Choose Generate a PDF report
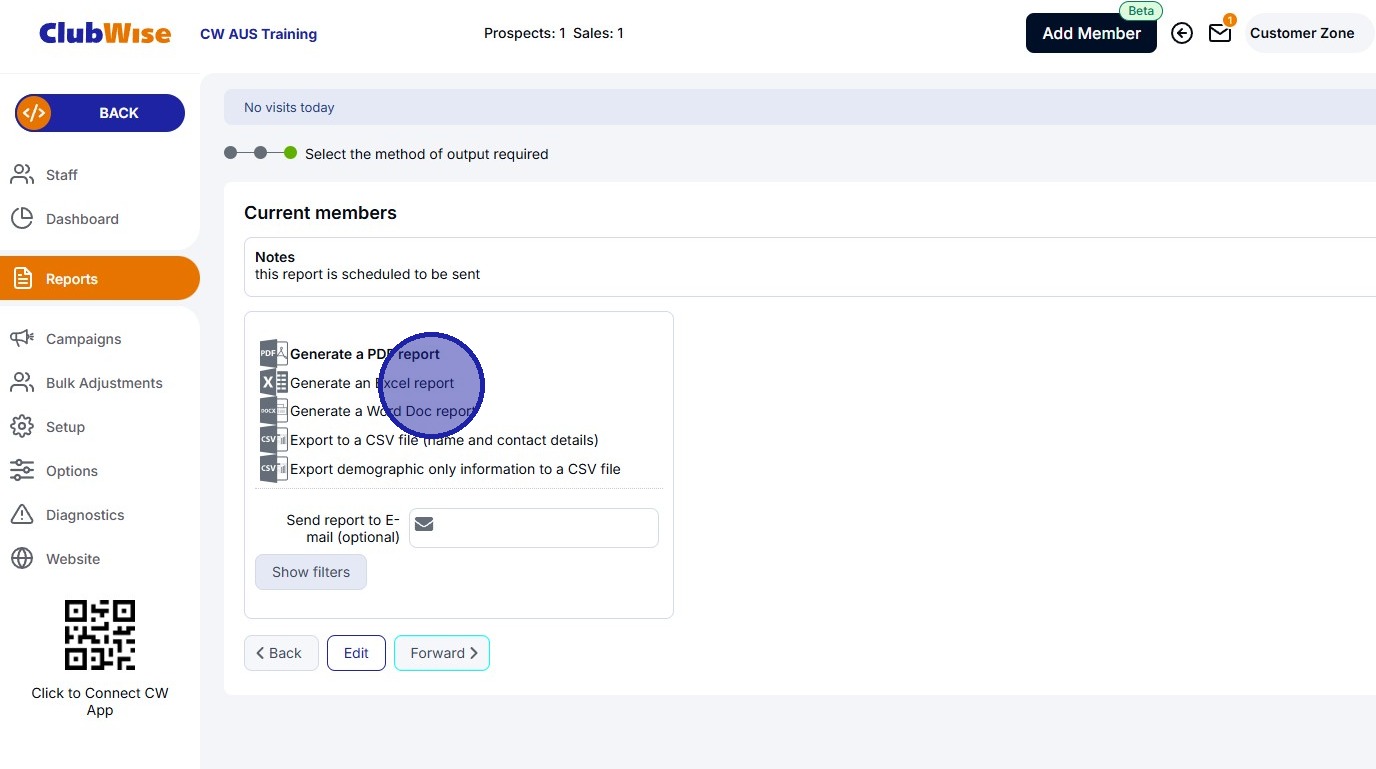 (365, 354)
